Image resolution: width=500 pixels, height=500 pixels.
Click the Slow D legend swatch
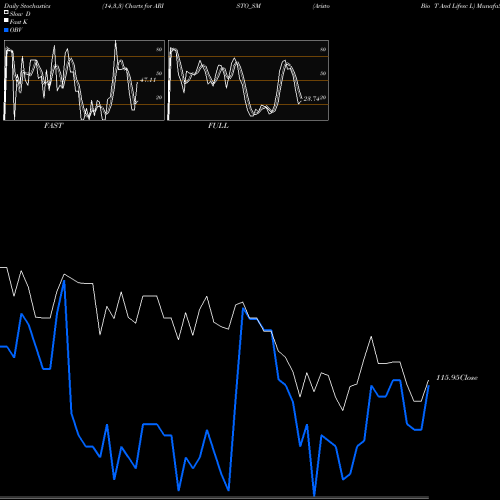coord(6,12)
